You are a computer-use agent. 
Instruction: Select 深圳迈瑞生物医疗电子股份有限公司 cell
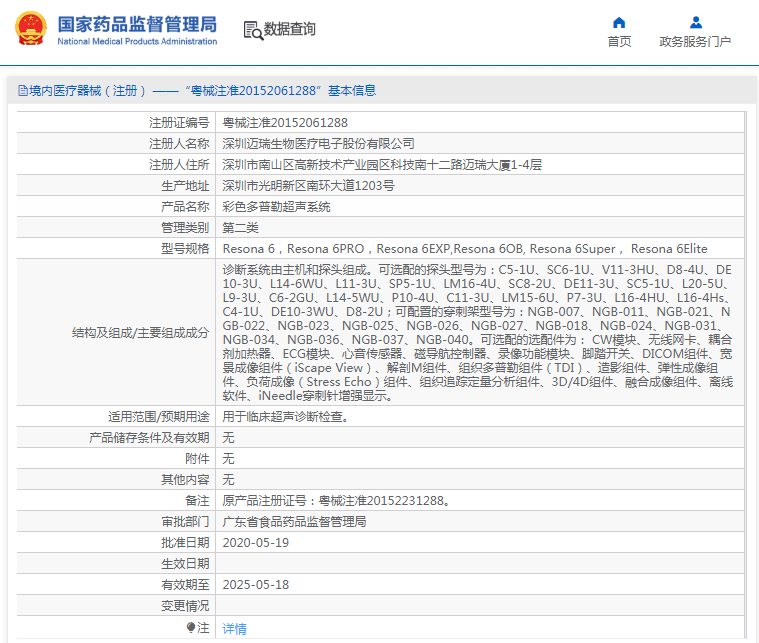pyautogui.click(x=479, y=144)
